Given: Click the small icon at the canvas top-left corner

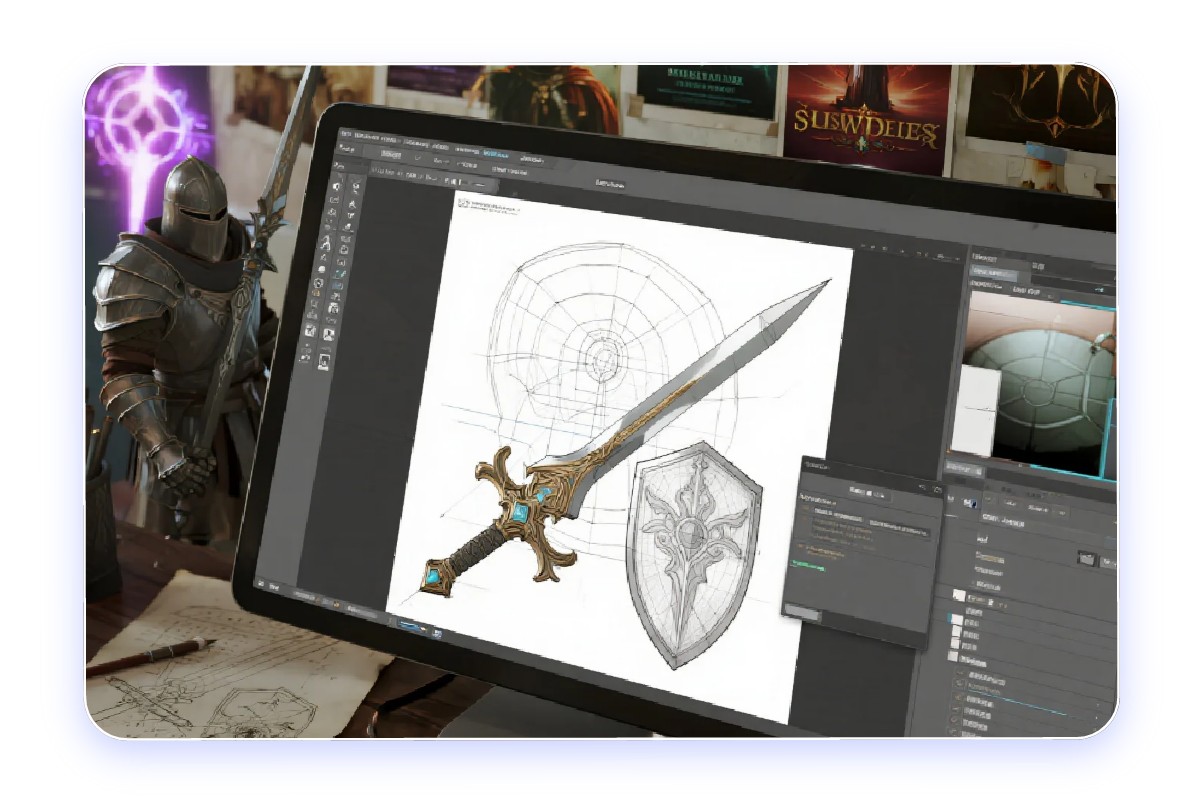Looking at the screenshot, I should coord(462,203).
